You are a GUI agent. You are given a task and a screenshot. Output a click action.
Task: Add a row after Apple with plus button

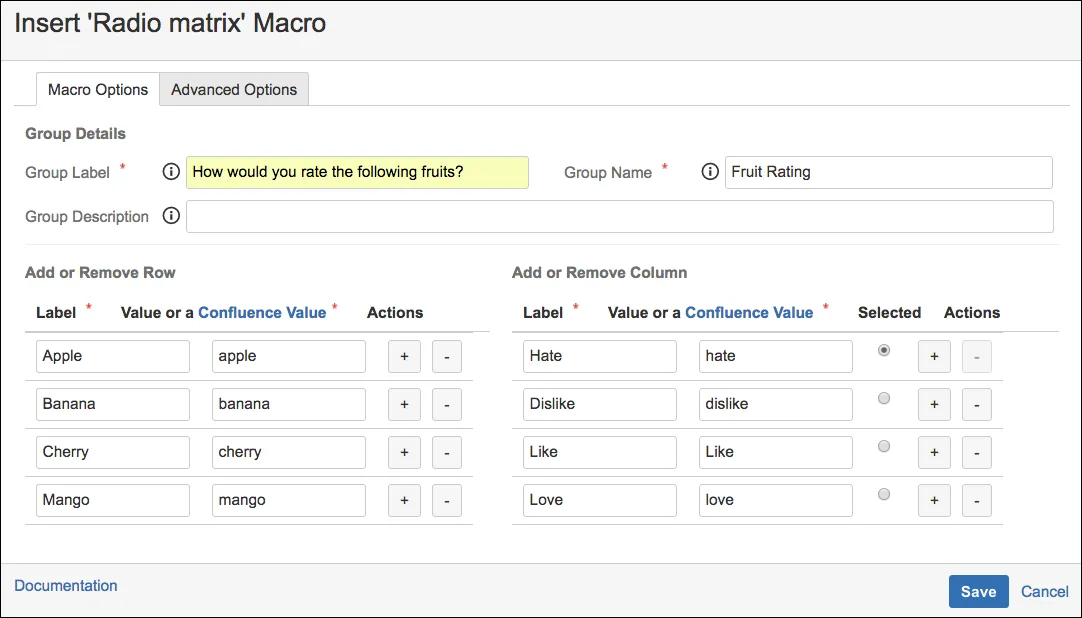(x=404, y=357)
